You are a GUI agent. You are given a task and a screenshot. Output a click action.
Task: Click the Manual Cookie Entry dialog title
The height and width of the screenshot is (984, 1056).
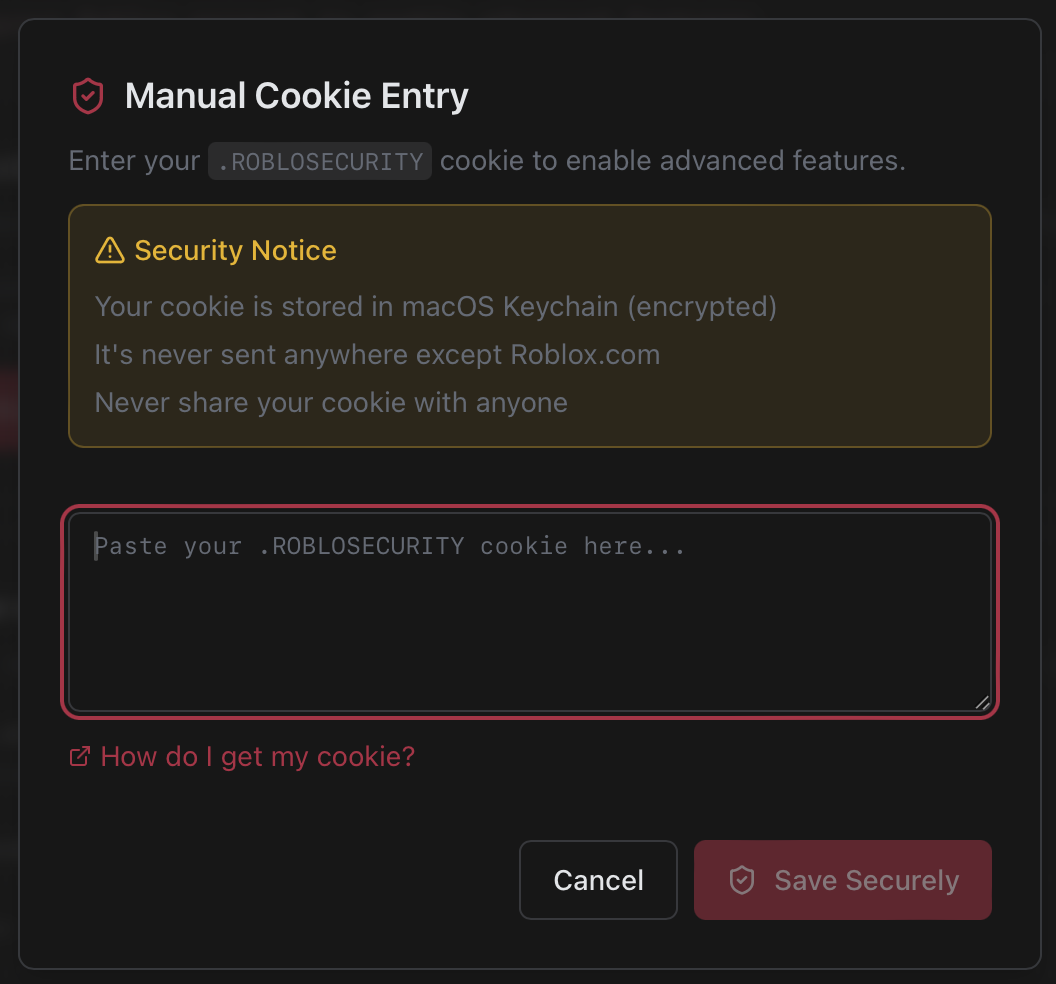(x=296, y=96)
